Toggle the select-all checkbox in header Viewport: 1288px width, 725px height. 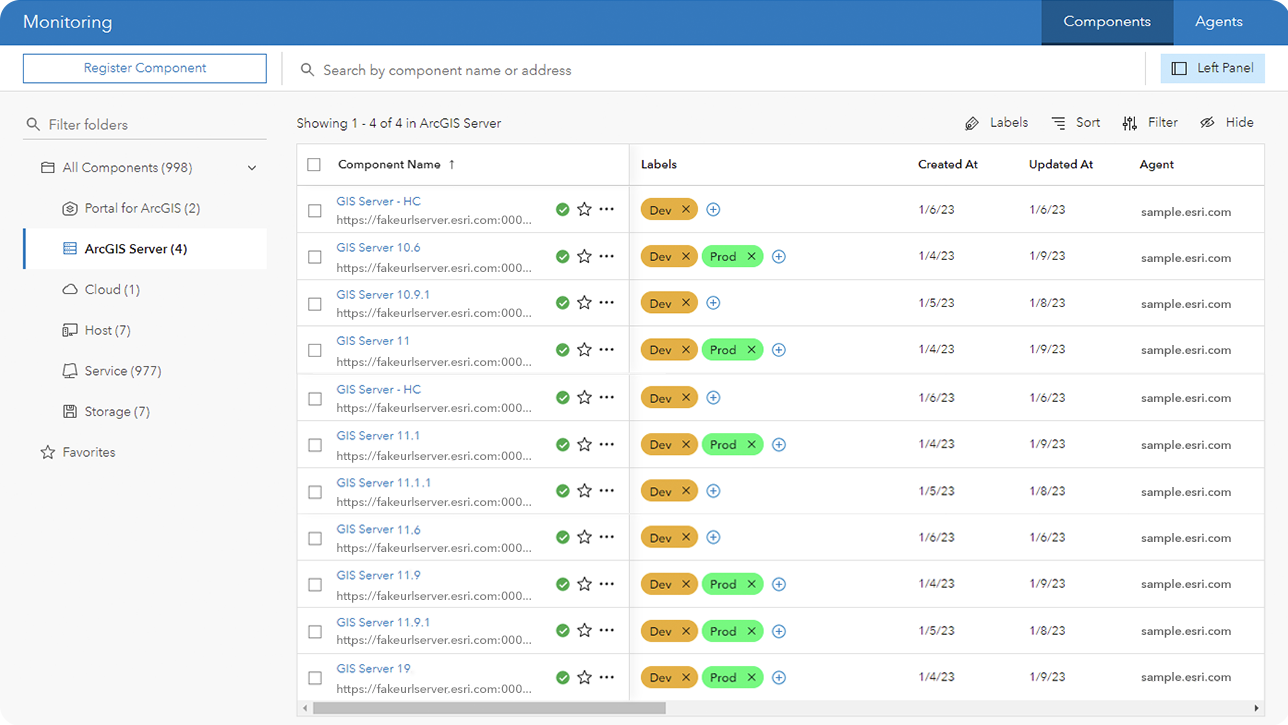314,165
